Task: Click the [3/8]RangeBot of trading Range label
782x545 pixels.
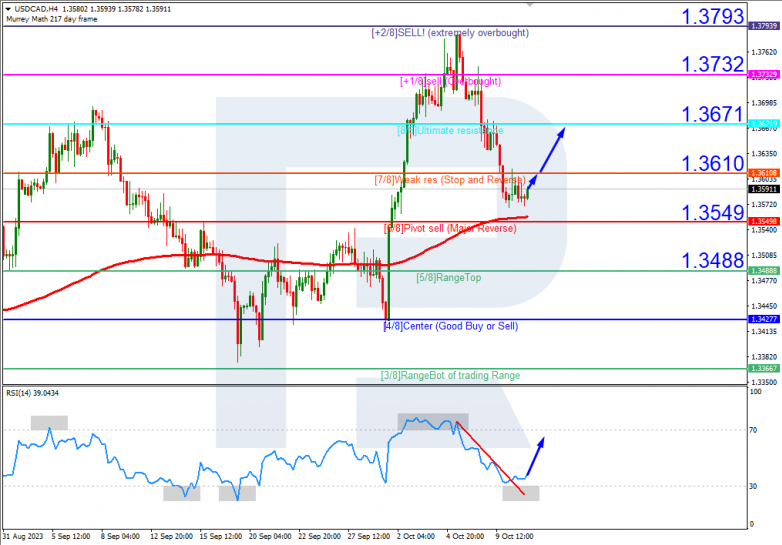Action: click(x=450, y=375)
